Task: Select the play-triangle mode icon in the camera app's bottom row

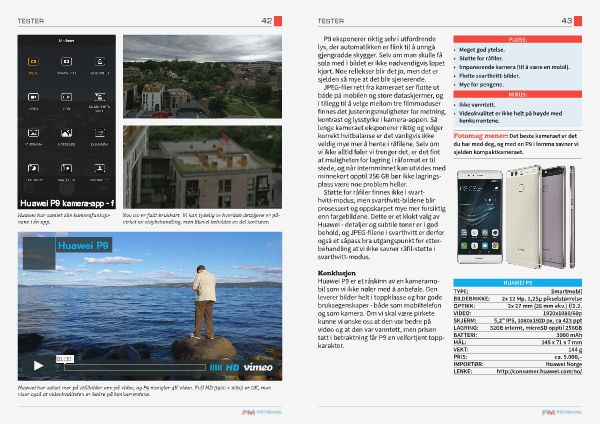Action: [x=66, y=168]
